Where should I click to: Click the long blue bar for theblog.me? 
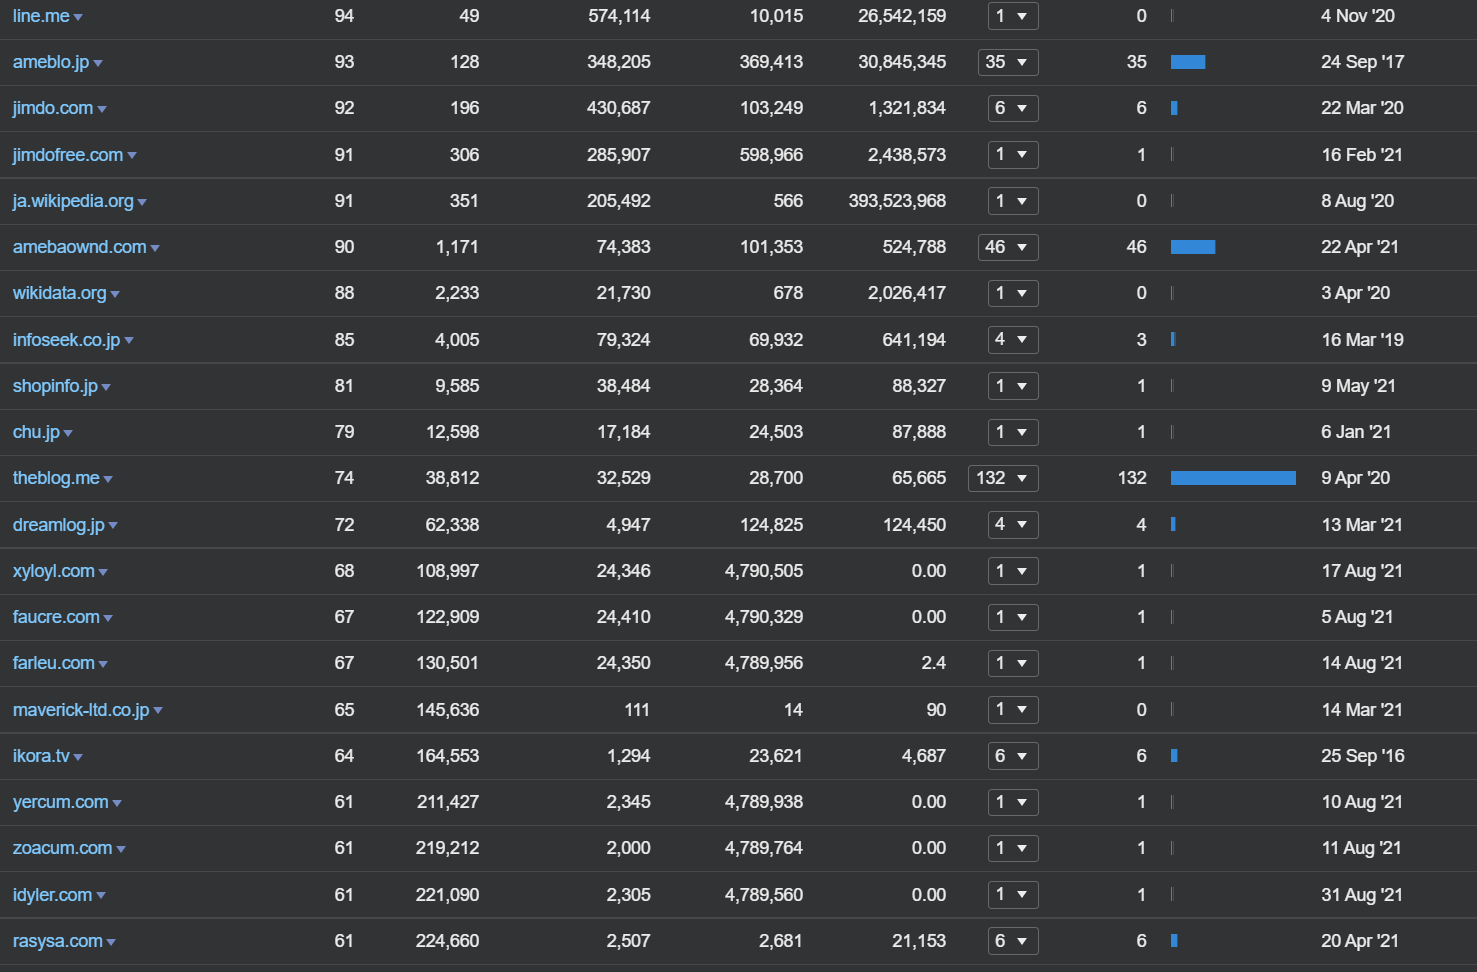(1233, 478)
